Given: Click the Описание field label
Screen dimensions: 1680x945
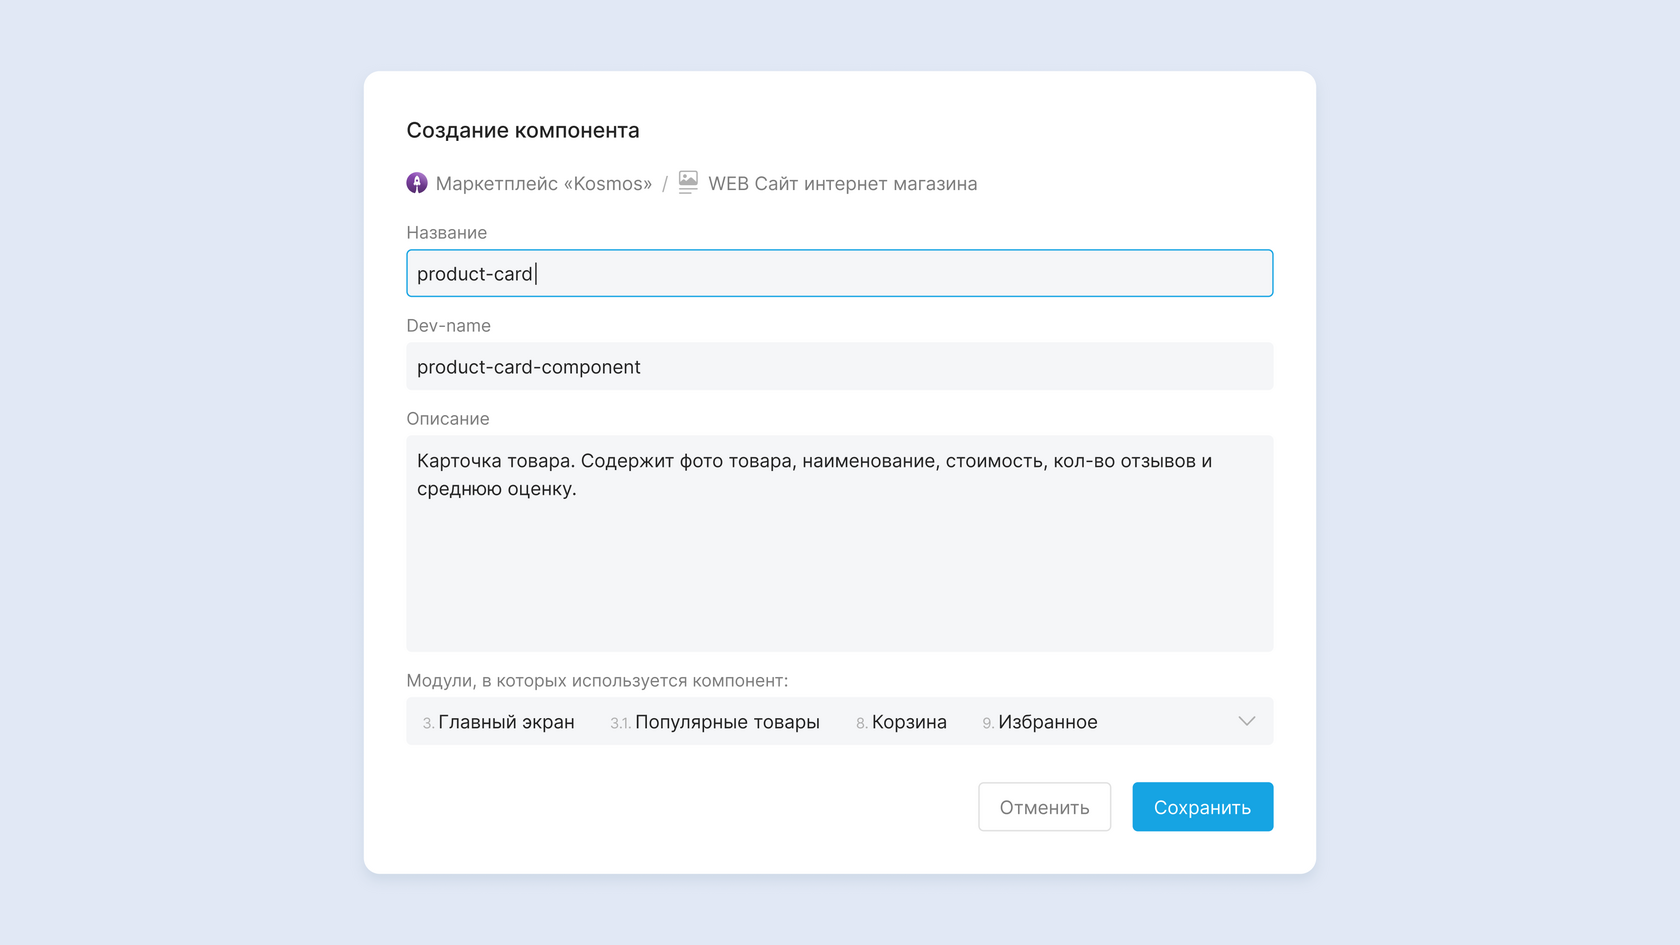Looking at the screenshot, I should pos(448,419).
